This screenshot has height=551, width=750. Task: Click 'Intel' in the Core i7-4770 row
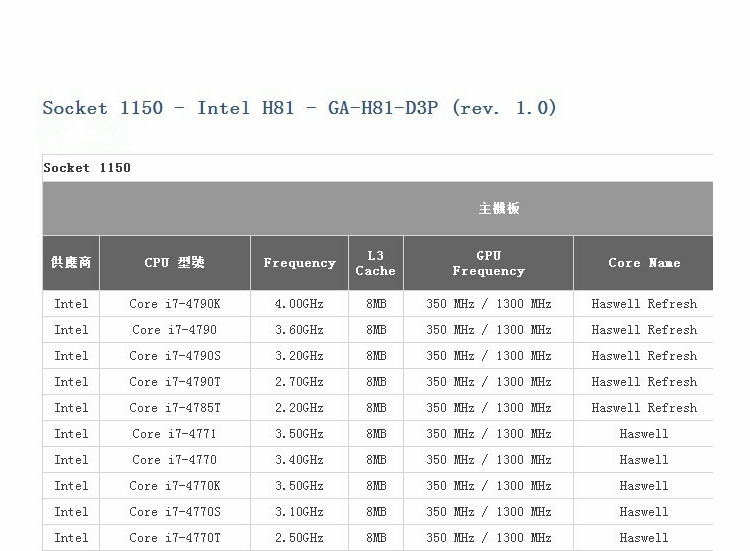71,460
